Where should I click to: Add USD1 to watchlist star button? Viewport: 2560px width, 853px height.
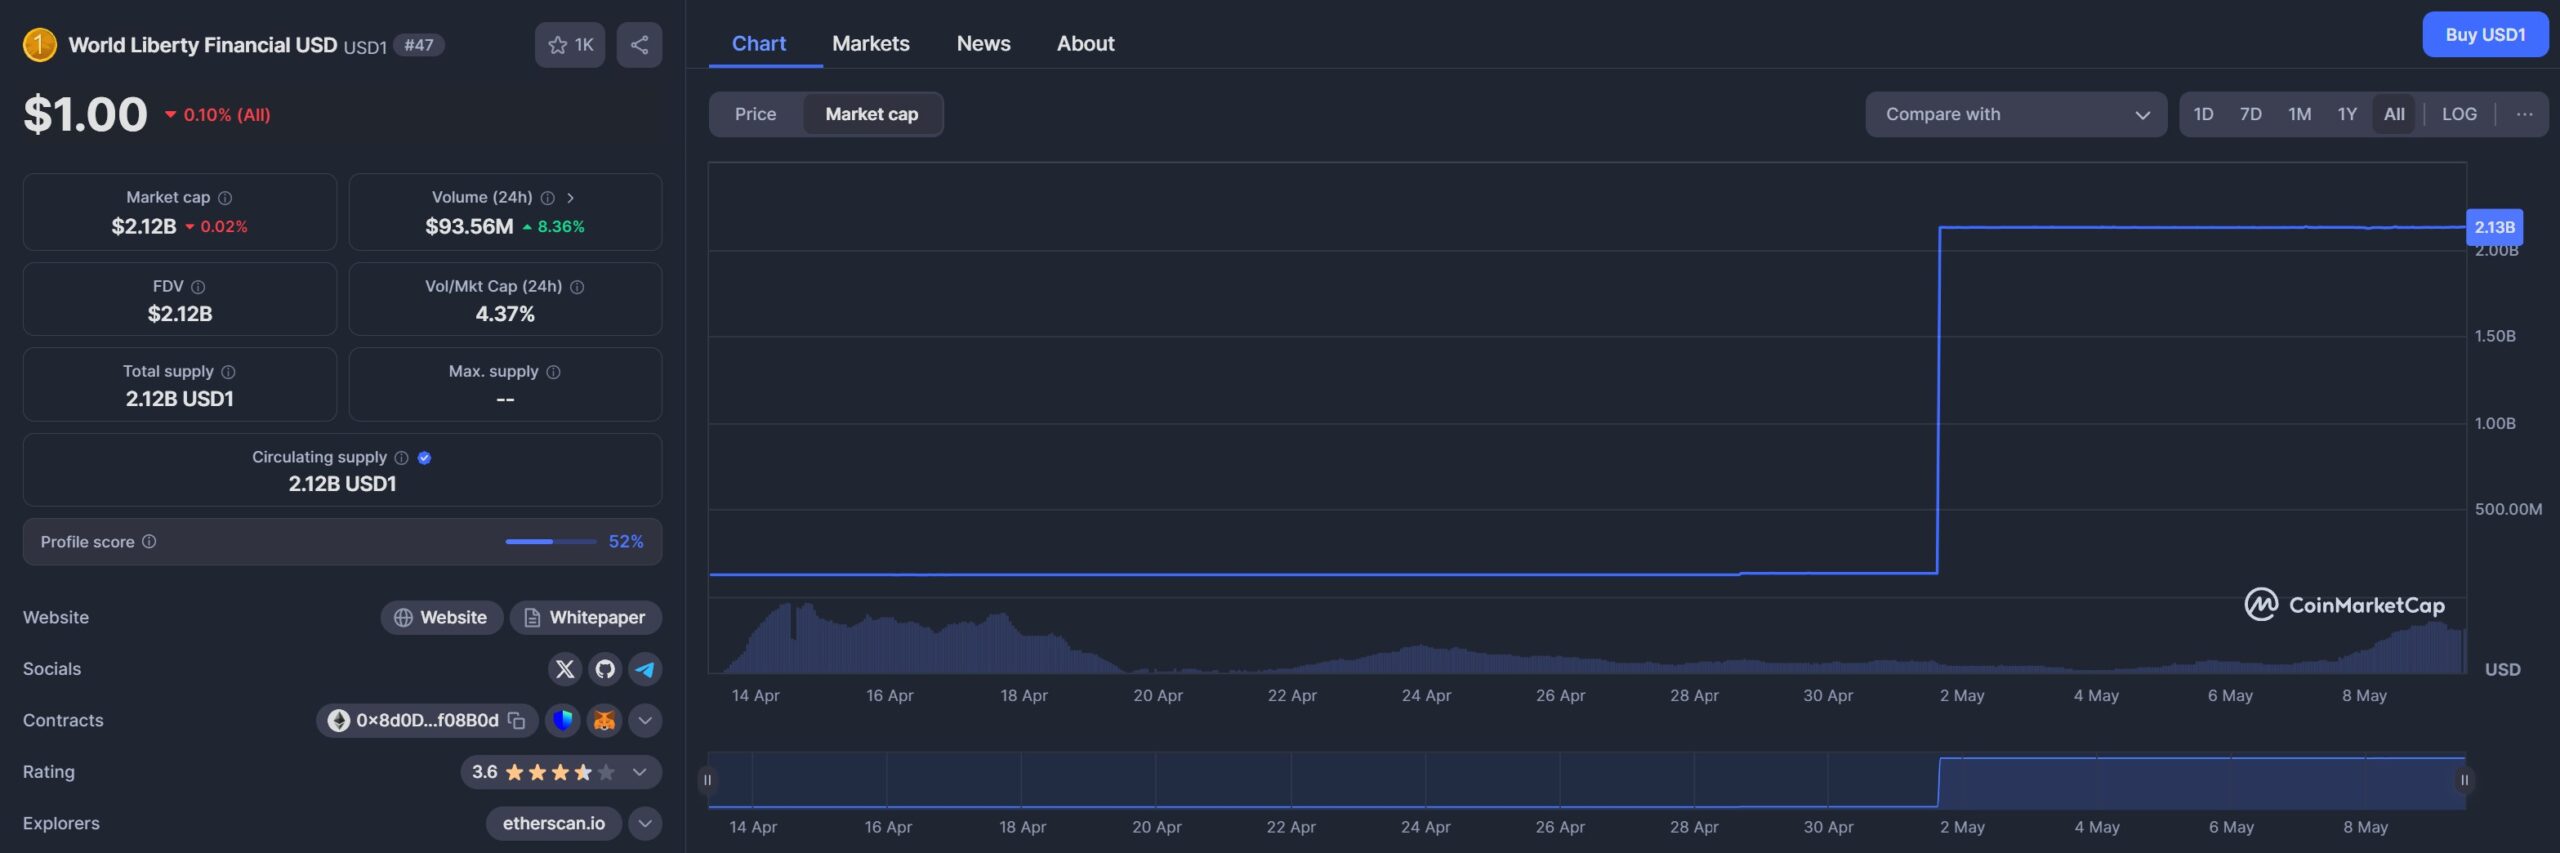570,45
